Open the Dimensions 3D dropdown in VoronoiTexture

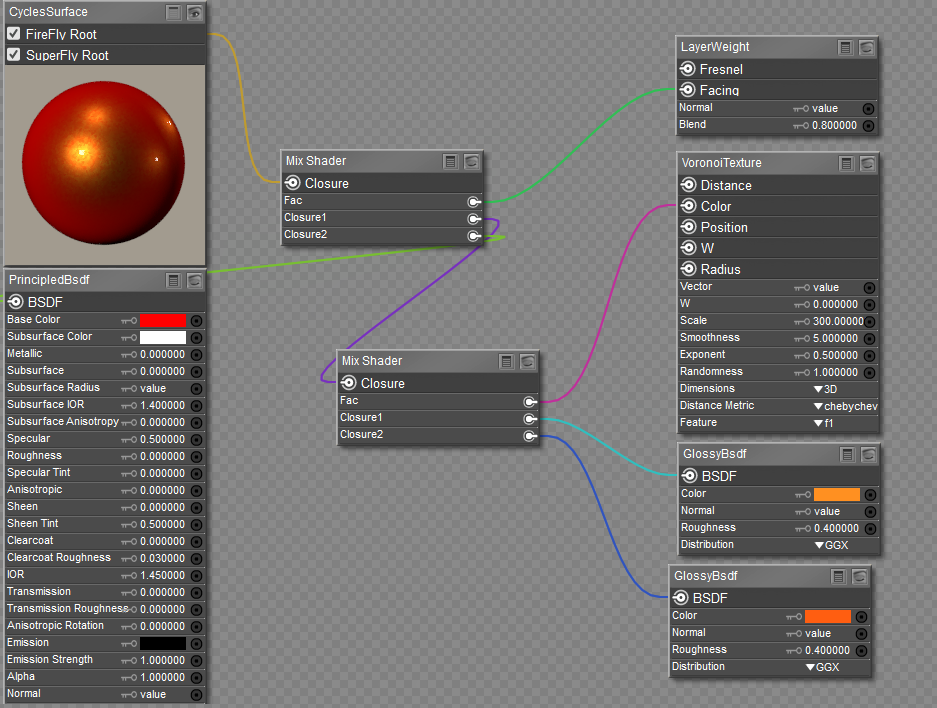[x=826, y=389]
